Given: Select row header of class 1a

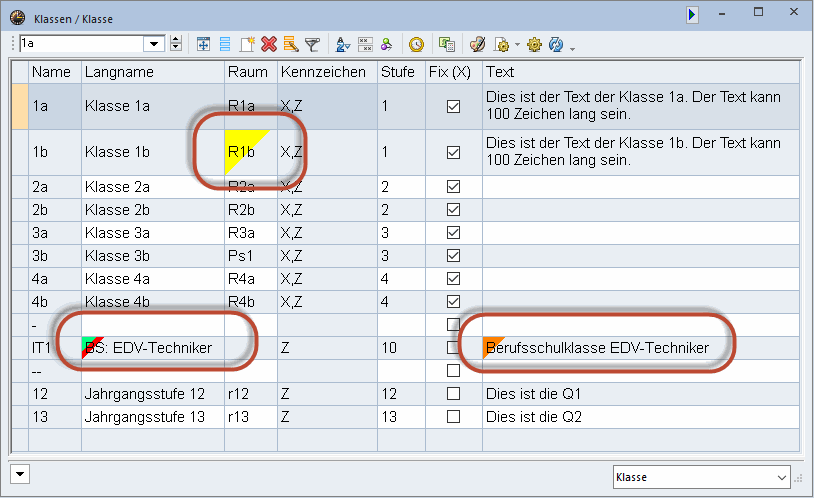Looking at the screenshot, I should point(20,106).
